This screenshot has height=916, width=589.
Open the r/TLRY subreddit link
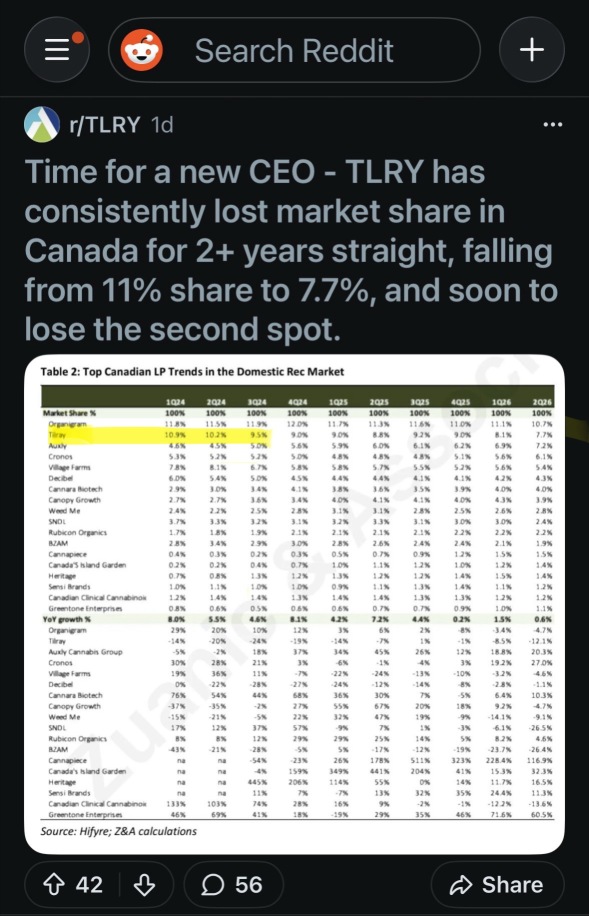[105, 124]
